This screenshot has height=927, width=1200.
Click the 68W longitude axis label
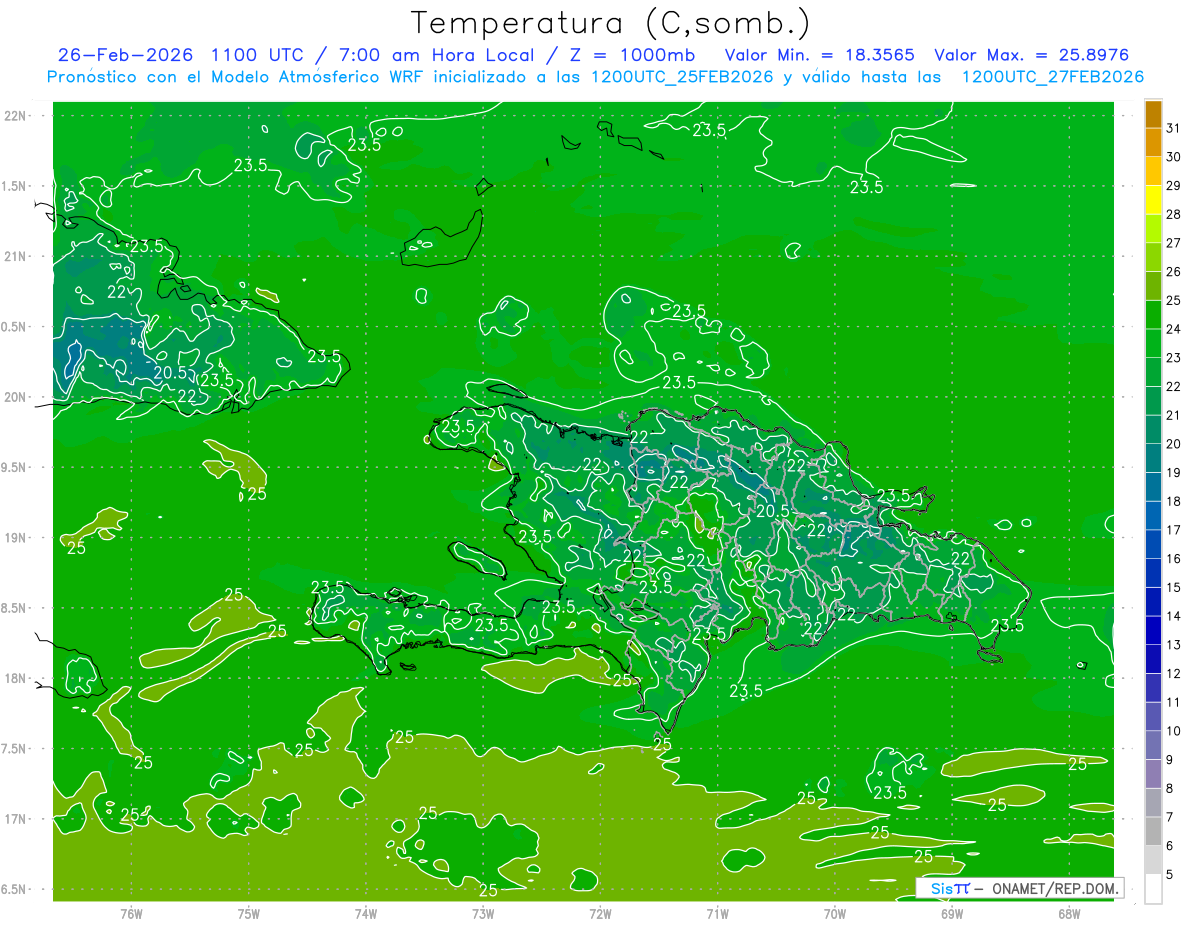click(1069, 914)
